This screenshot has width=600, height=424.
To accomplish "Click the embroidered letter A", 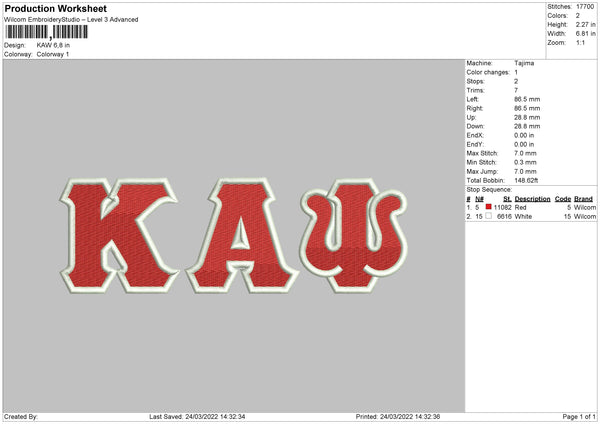I will coord(241,235).
